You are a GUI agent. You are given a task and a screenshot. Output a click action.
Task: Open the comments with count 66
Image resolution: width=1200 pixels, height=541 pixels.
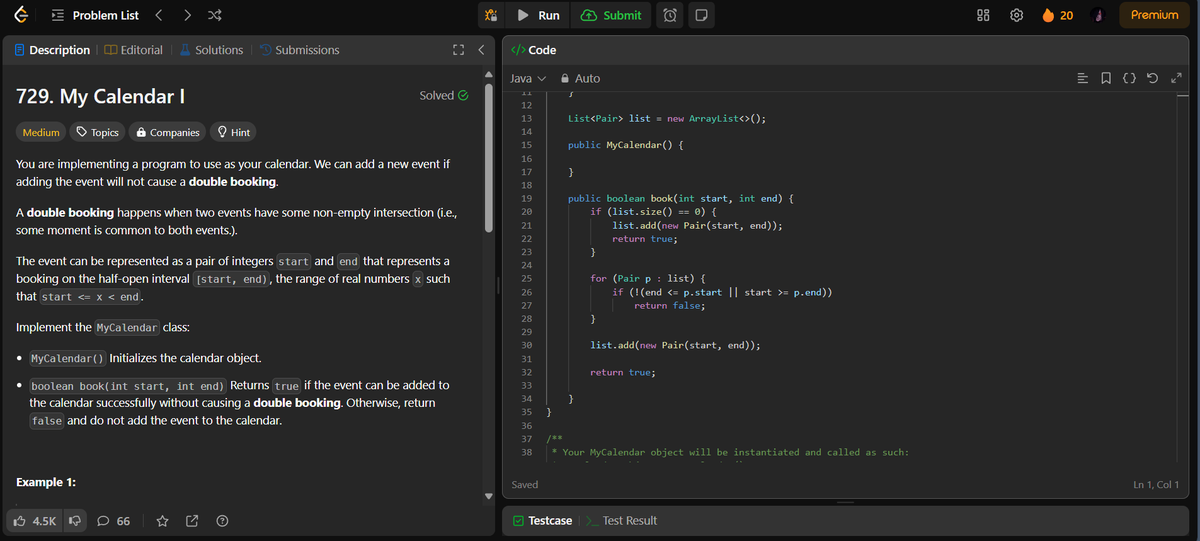115,521
